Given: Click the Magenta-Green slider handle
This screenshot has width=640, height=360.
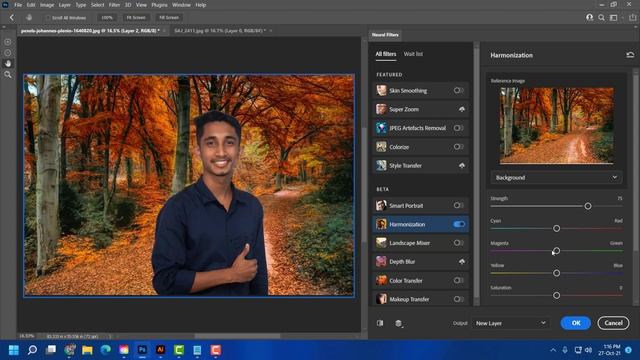Looking at the screenshot, I should point(556,251).
